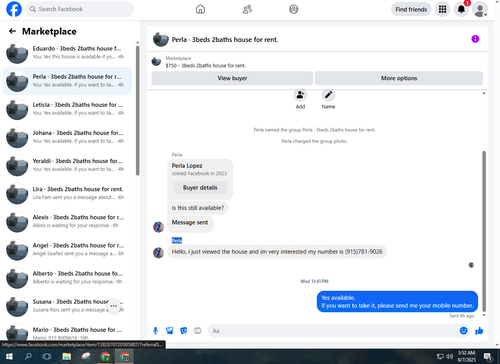Open the sticker picker icon
The image size is (500, 364).
(x=184, y=331)
